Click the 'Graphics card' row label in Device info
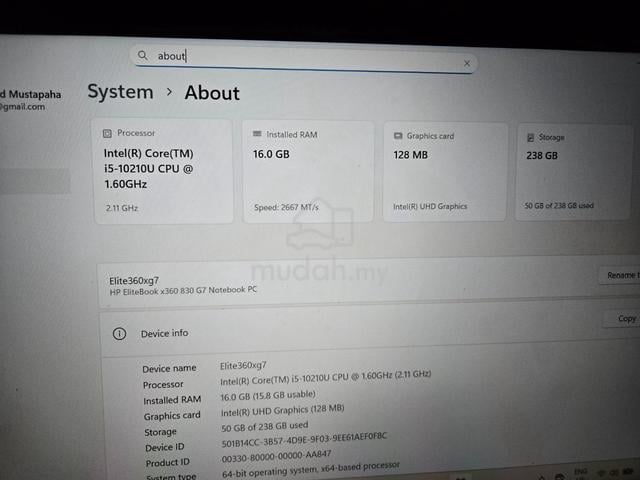The image size is (640, 480). (x=172, y=416)
